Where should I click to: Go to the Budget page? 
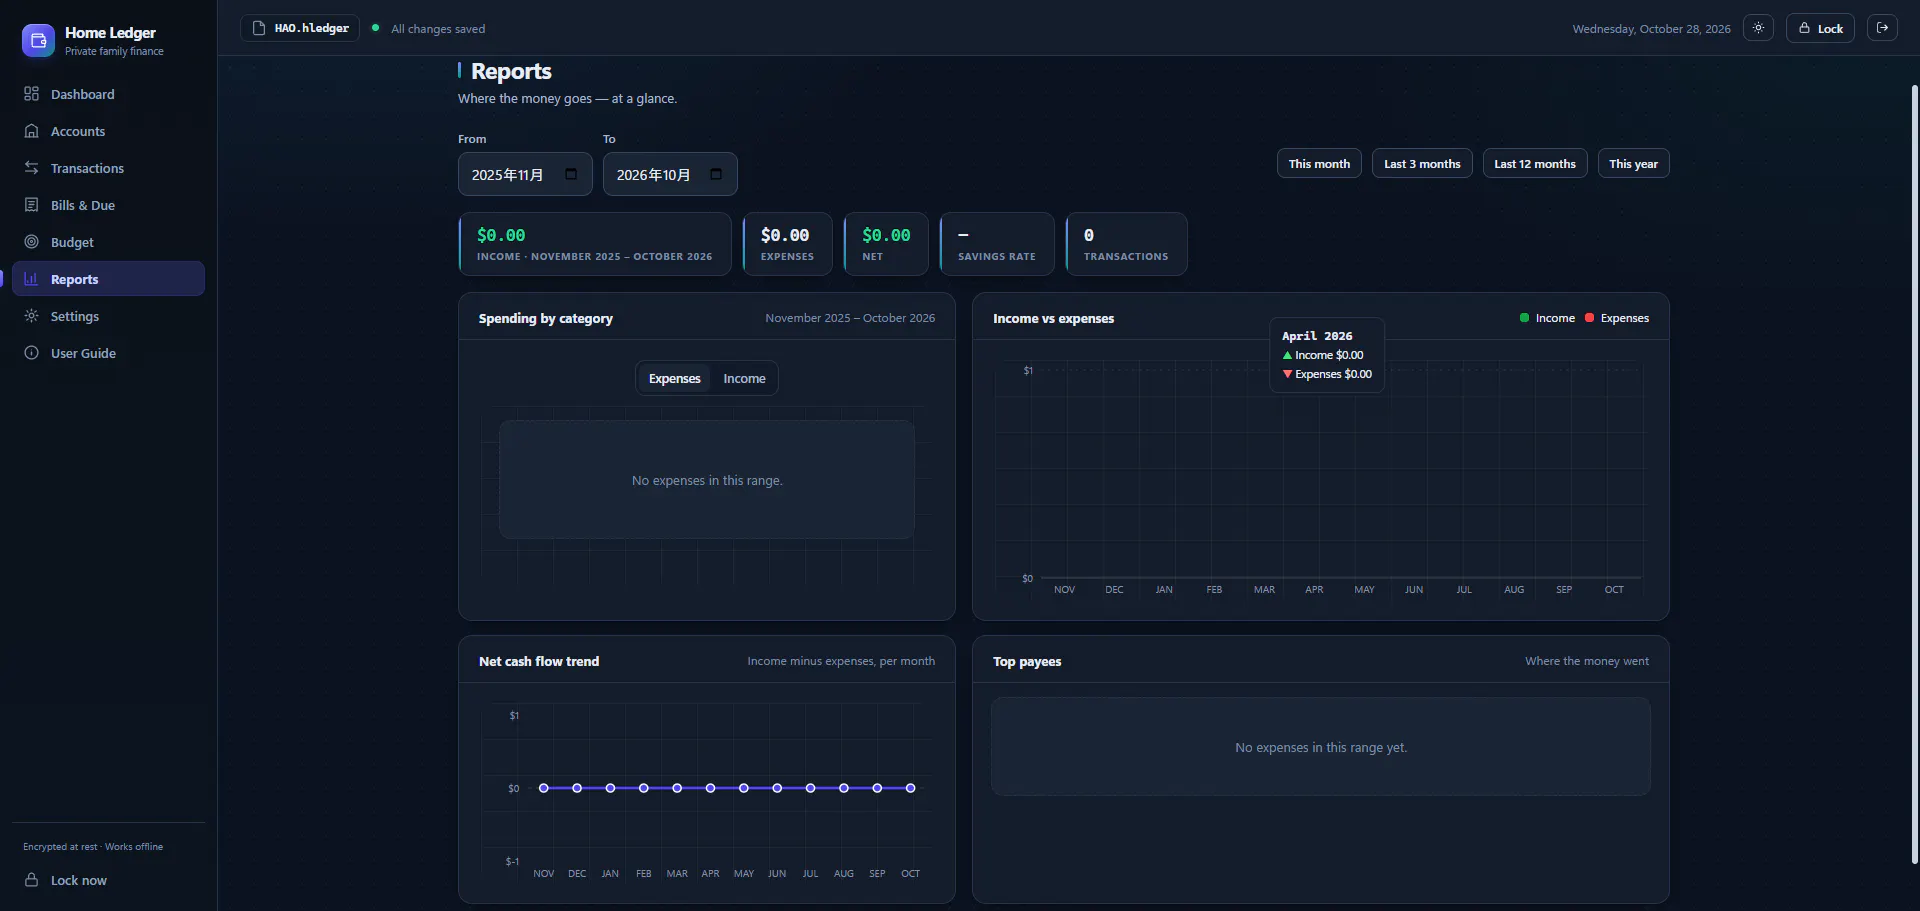pyautogui.click(x=108, y=242)
